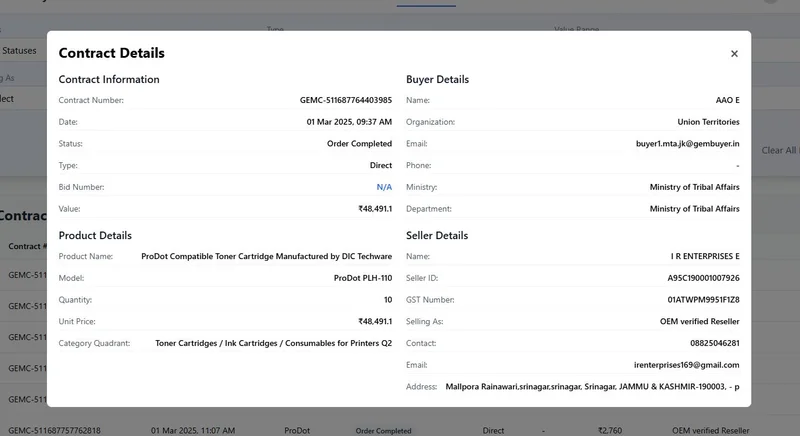The width and height of the screenshot is (800, 436).
Task: Select seller contact 08825046281
Action: tap(715, 343)
